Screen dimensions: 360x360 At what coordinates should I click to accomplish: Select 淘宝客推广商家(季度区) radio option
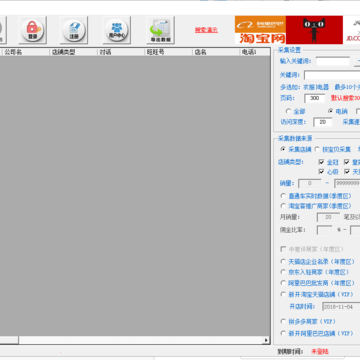[283, 206]
